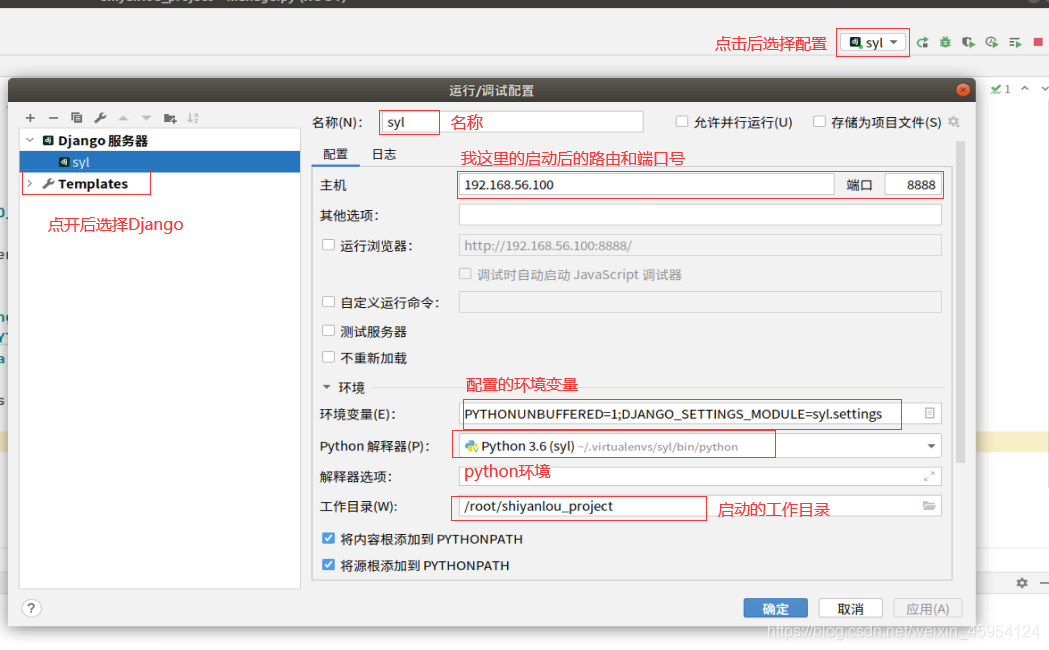1049x650 pixels.
Task: Click the minus icon to remove configuration
Action: [x=54, y=118]
